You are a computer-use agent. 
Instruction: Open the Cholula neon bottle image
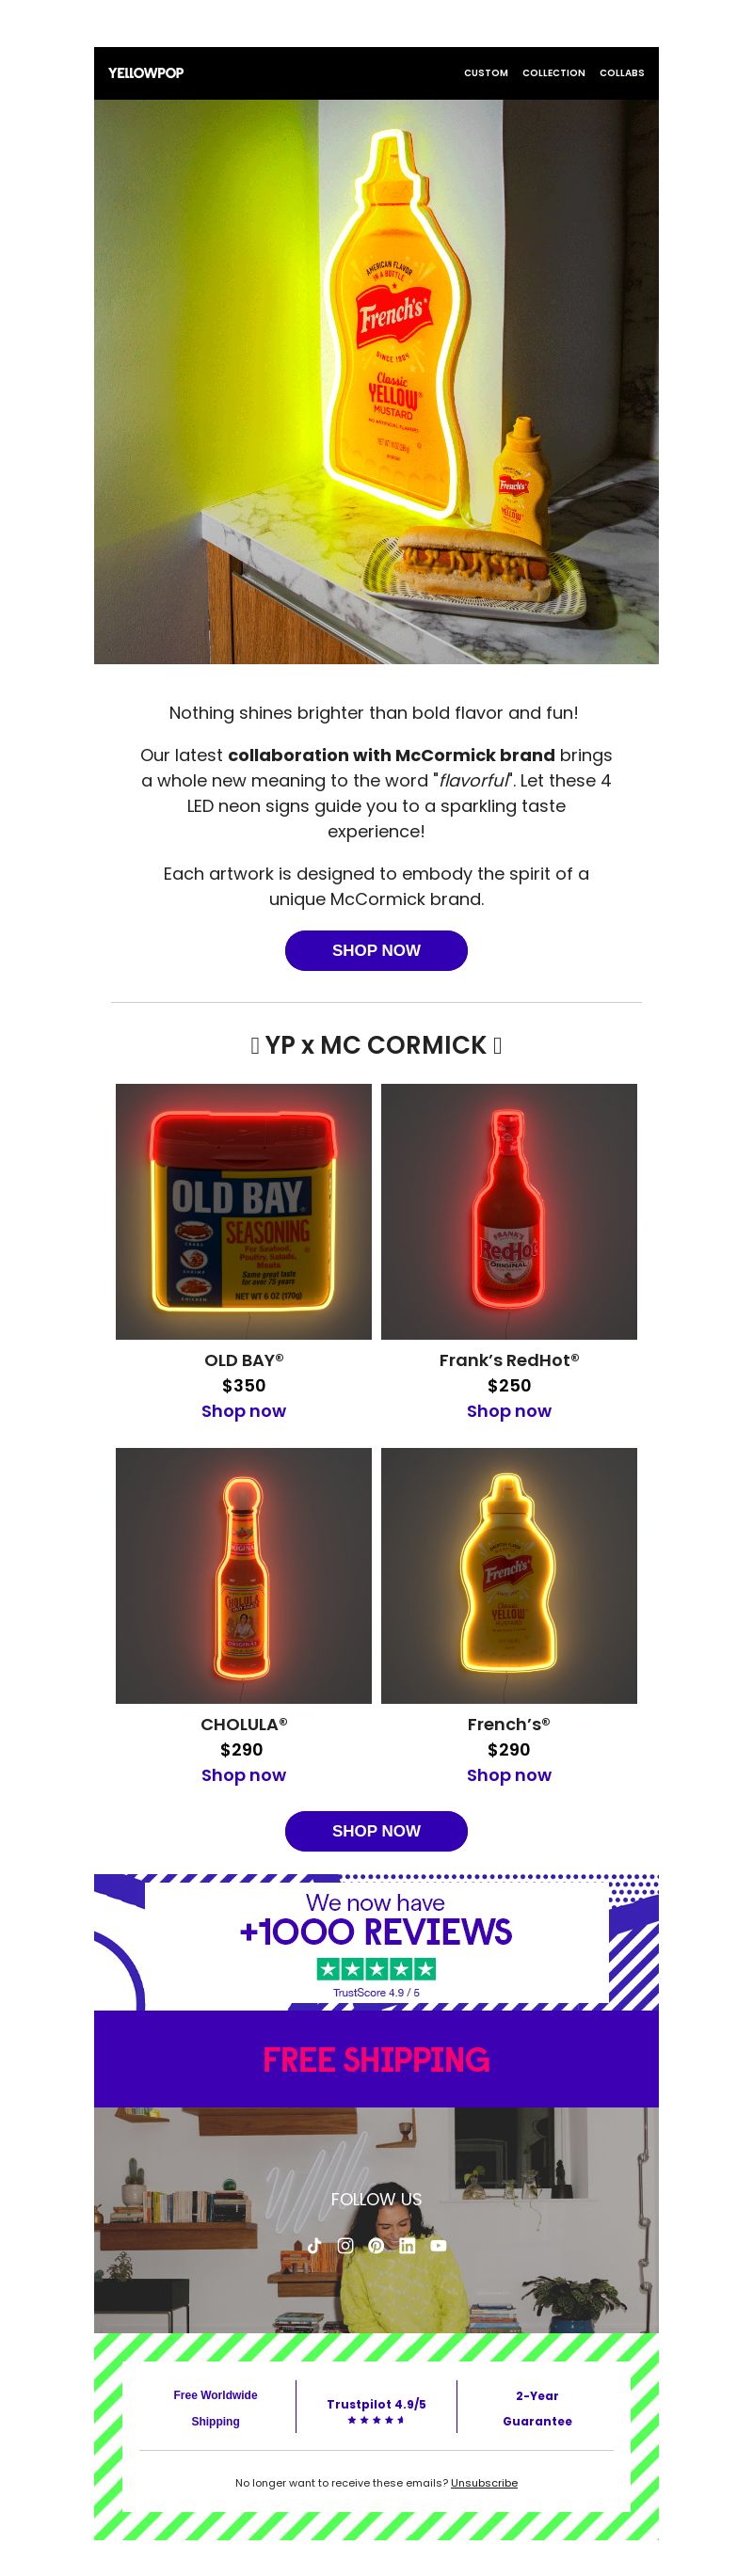[x=243, y=1575]
